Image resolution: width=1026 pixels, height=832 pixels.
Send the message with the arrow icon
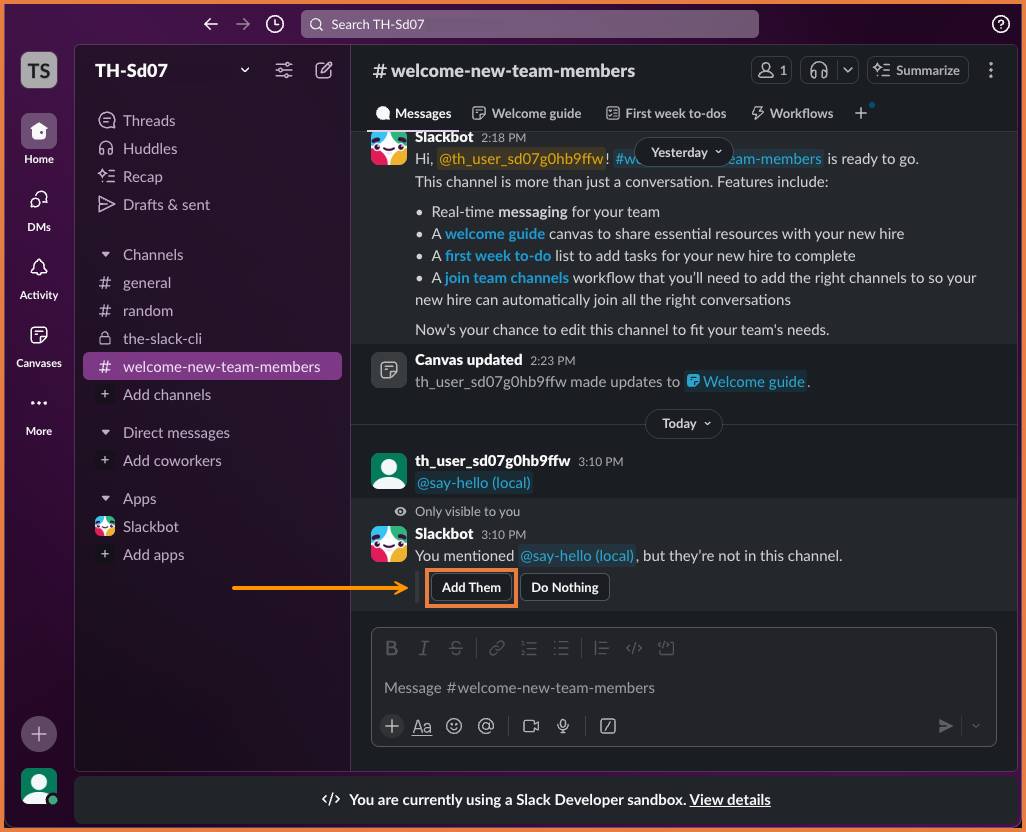tap(945, 726)
